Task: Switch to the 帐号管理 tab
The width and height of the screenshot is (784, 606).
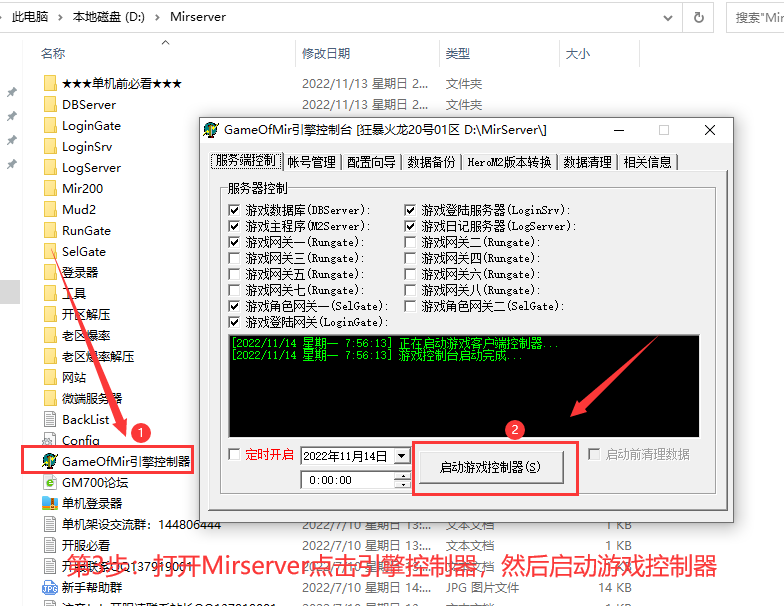Action: coord(312,162)
